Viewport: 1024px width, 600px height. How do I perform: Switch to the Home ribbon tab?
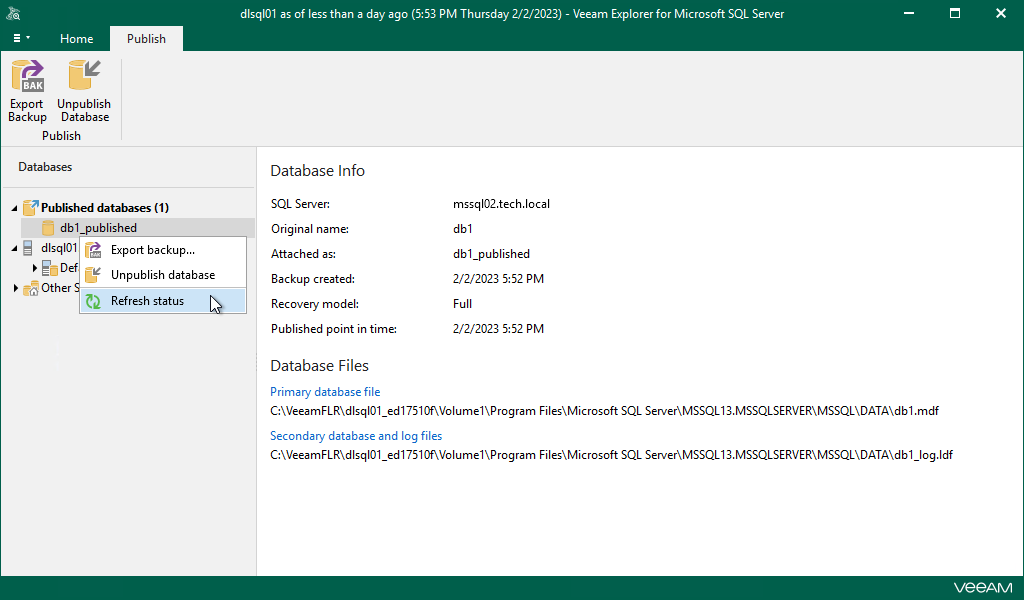point(76,38)
